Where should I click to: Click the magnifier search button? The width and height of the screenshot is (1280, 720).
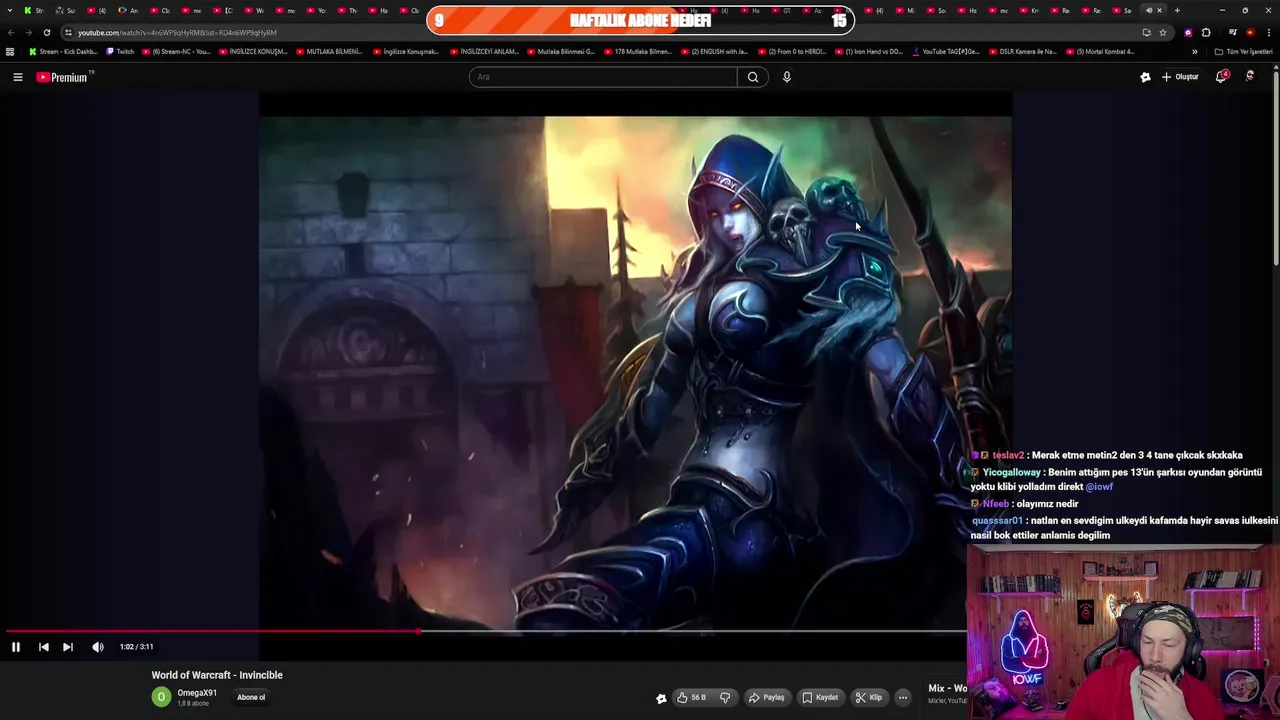click(753, 77)
